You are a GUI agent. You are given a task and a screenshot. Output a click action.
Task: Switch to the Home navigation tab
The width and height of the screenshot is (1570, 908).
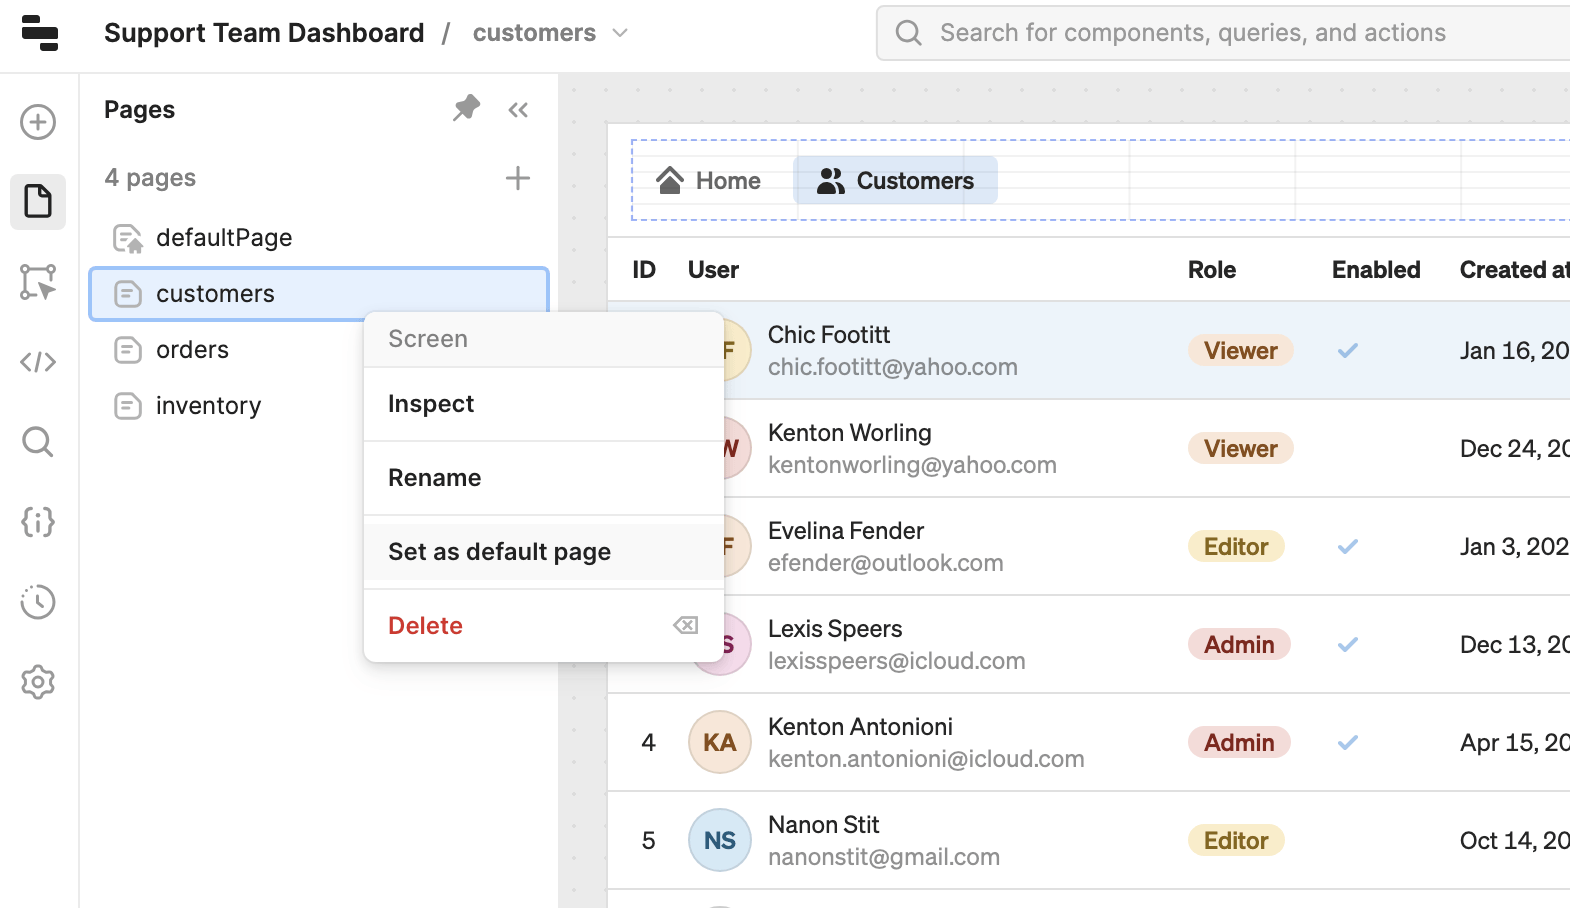(709, 180)
